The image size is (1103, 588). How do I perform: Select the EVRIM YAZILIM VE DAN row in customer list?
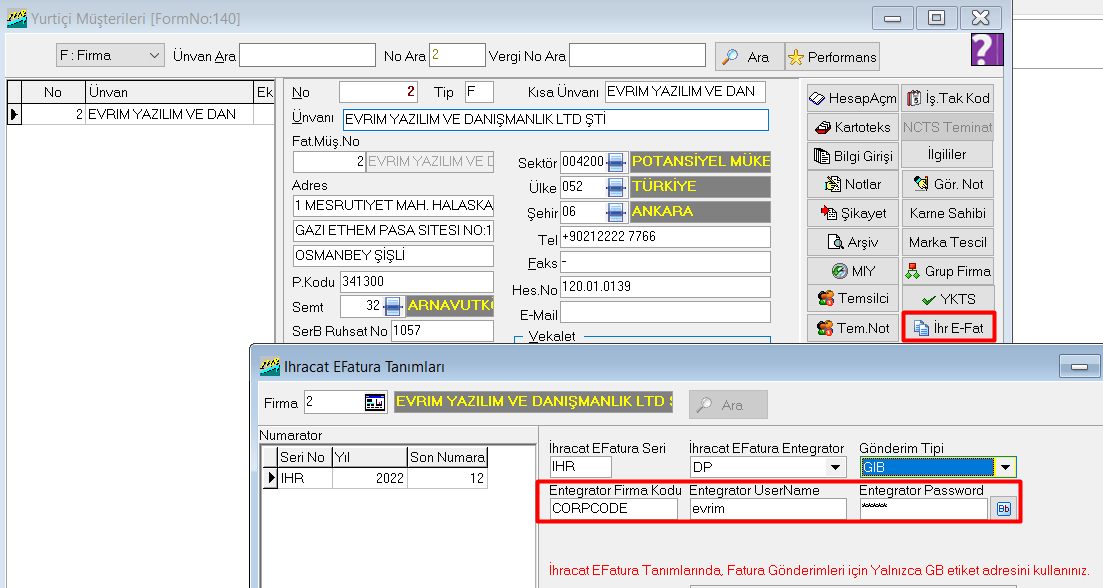tap(140, 115)
